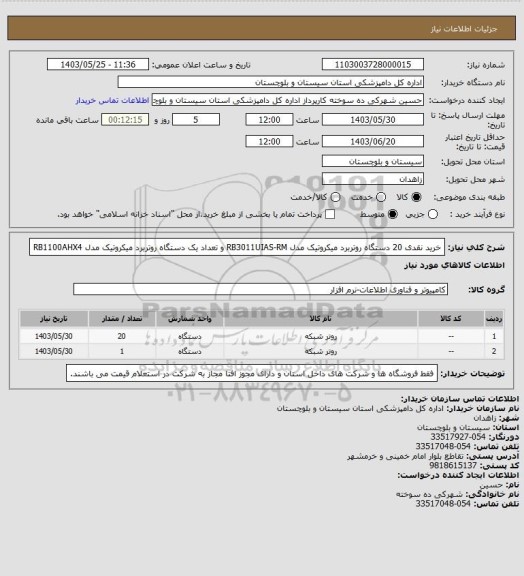Screen dimensions: 524x576
Task: Click the fax number 33517927-054
Action: coord(458,437)
